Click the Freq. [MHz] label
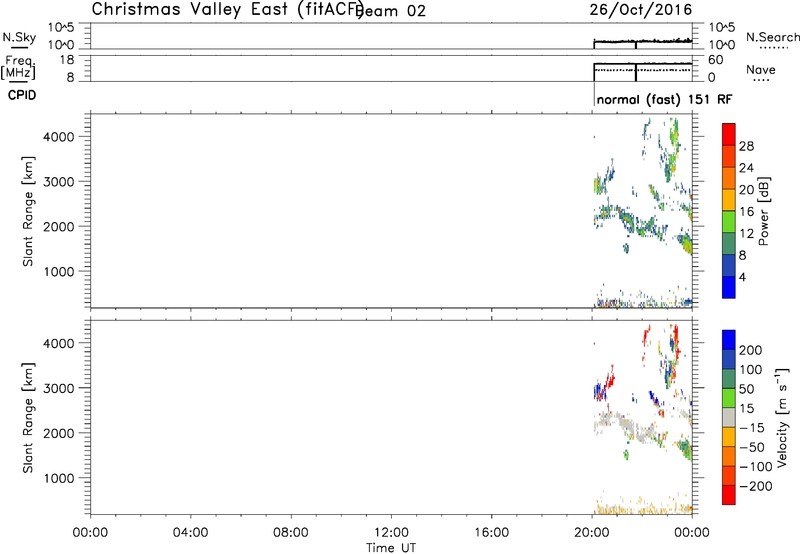The width and height of the screenshot is (800, 554). 19,68
